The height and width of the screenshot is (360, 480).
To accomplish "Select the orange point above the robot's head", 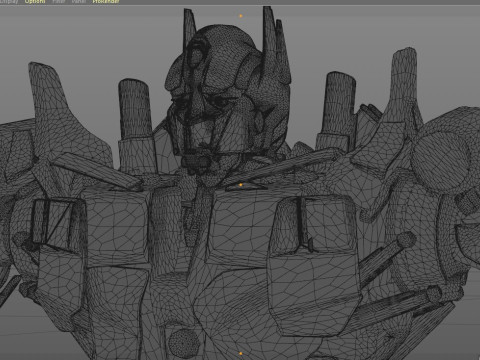I will (241, 16).
